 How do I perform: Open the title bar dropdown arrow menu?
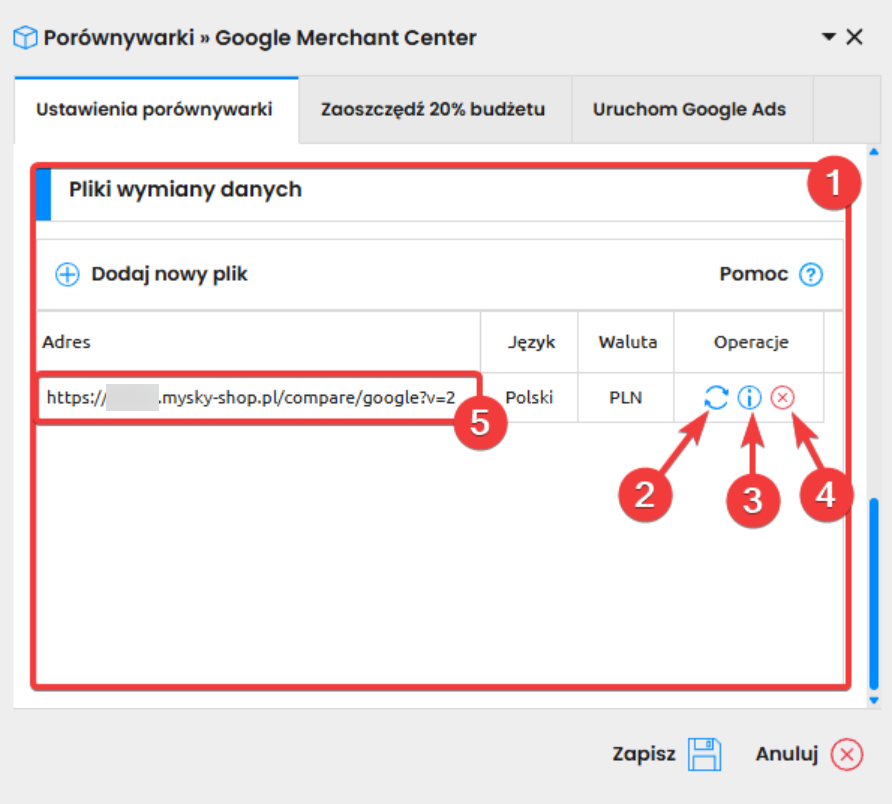pos(829,37)
